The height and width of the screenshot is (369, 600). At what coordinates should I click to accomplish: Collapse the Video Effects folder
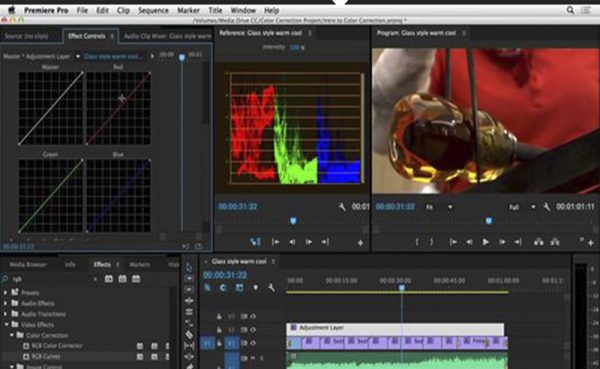[x=6, y=324]
